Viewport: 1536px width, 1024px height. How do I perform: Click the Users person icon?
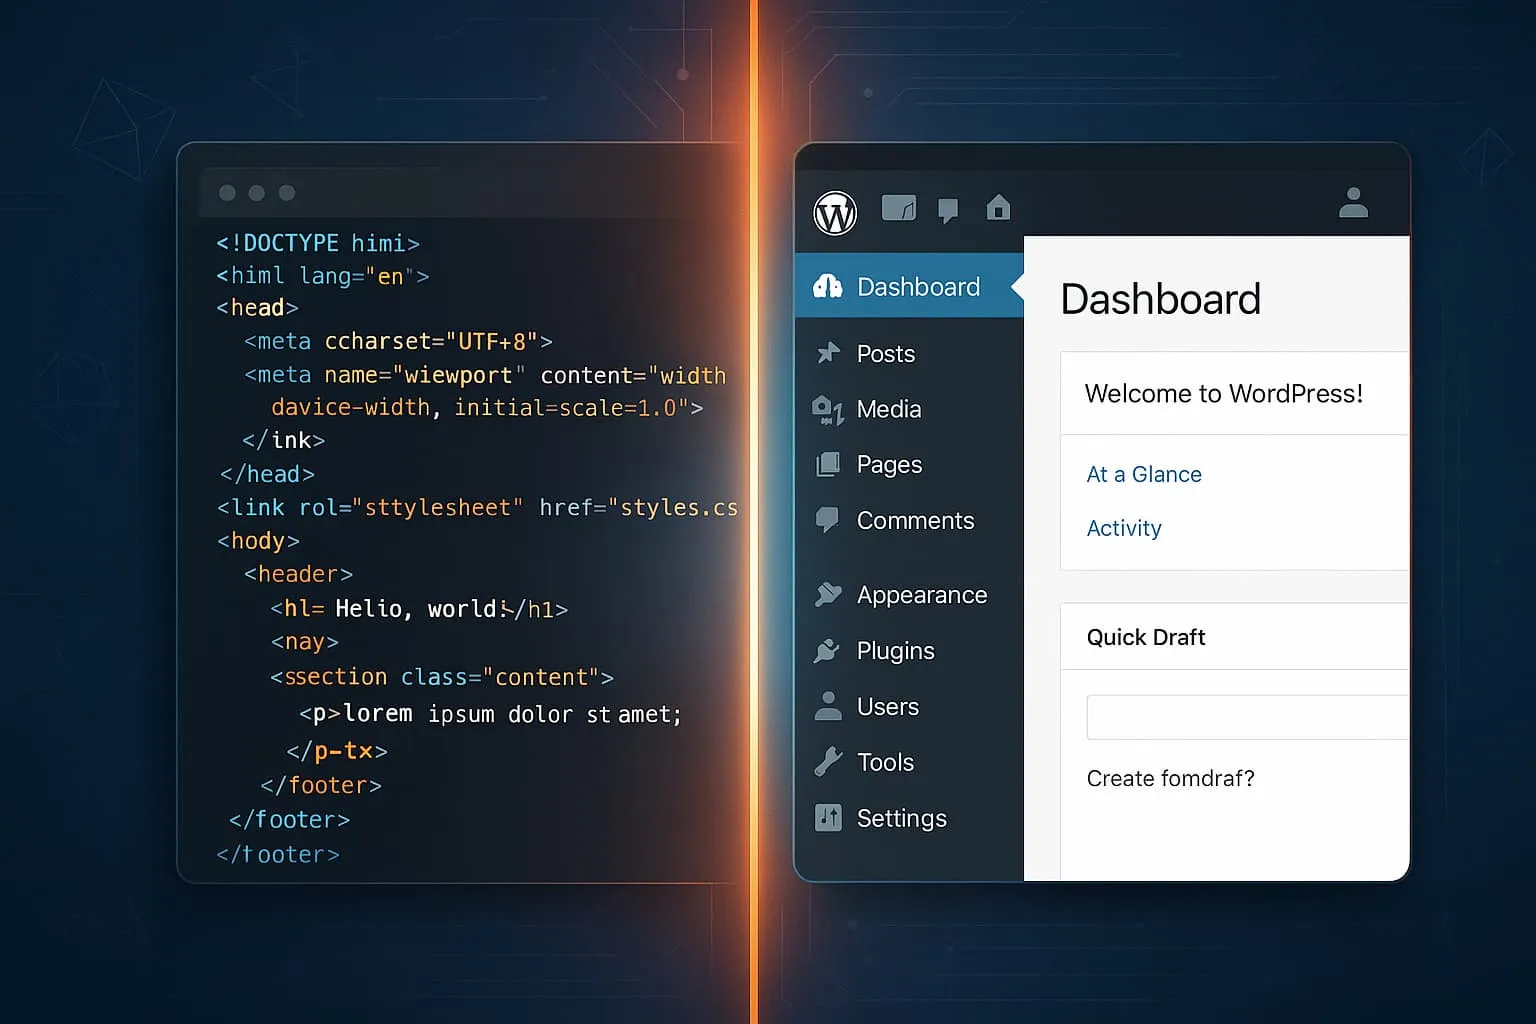point(828,706)
